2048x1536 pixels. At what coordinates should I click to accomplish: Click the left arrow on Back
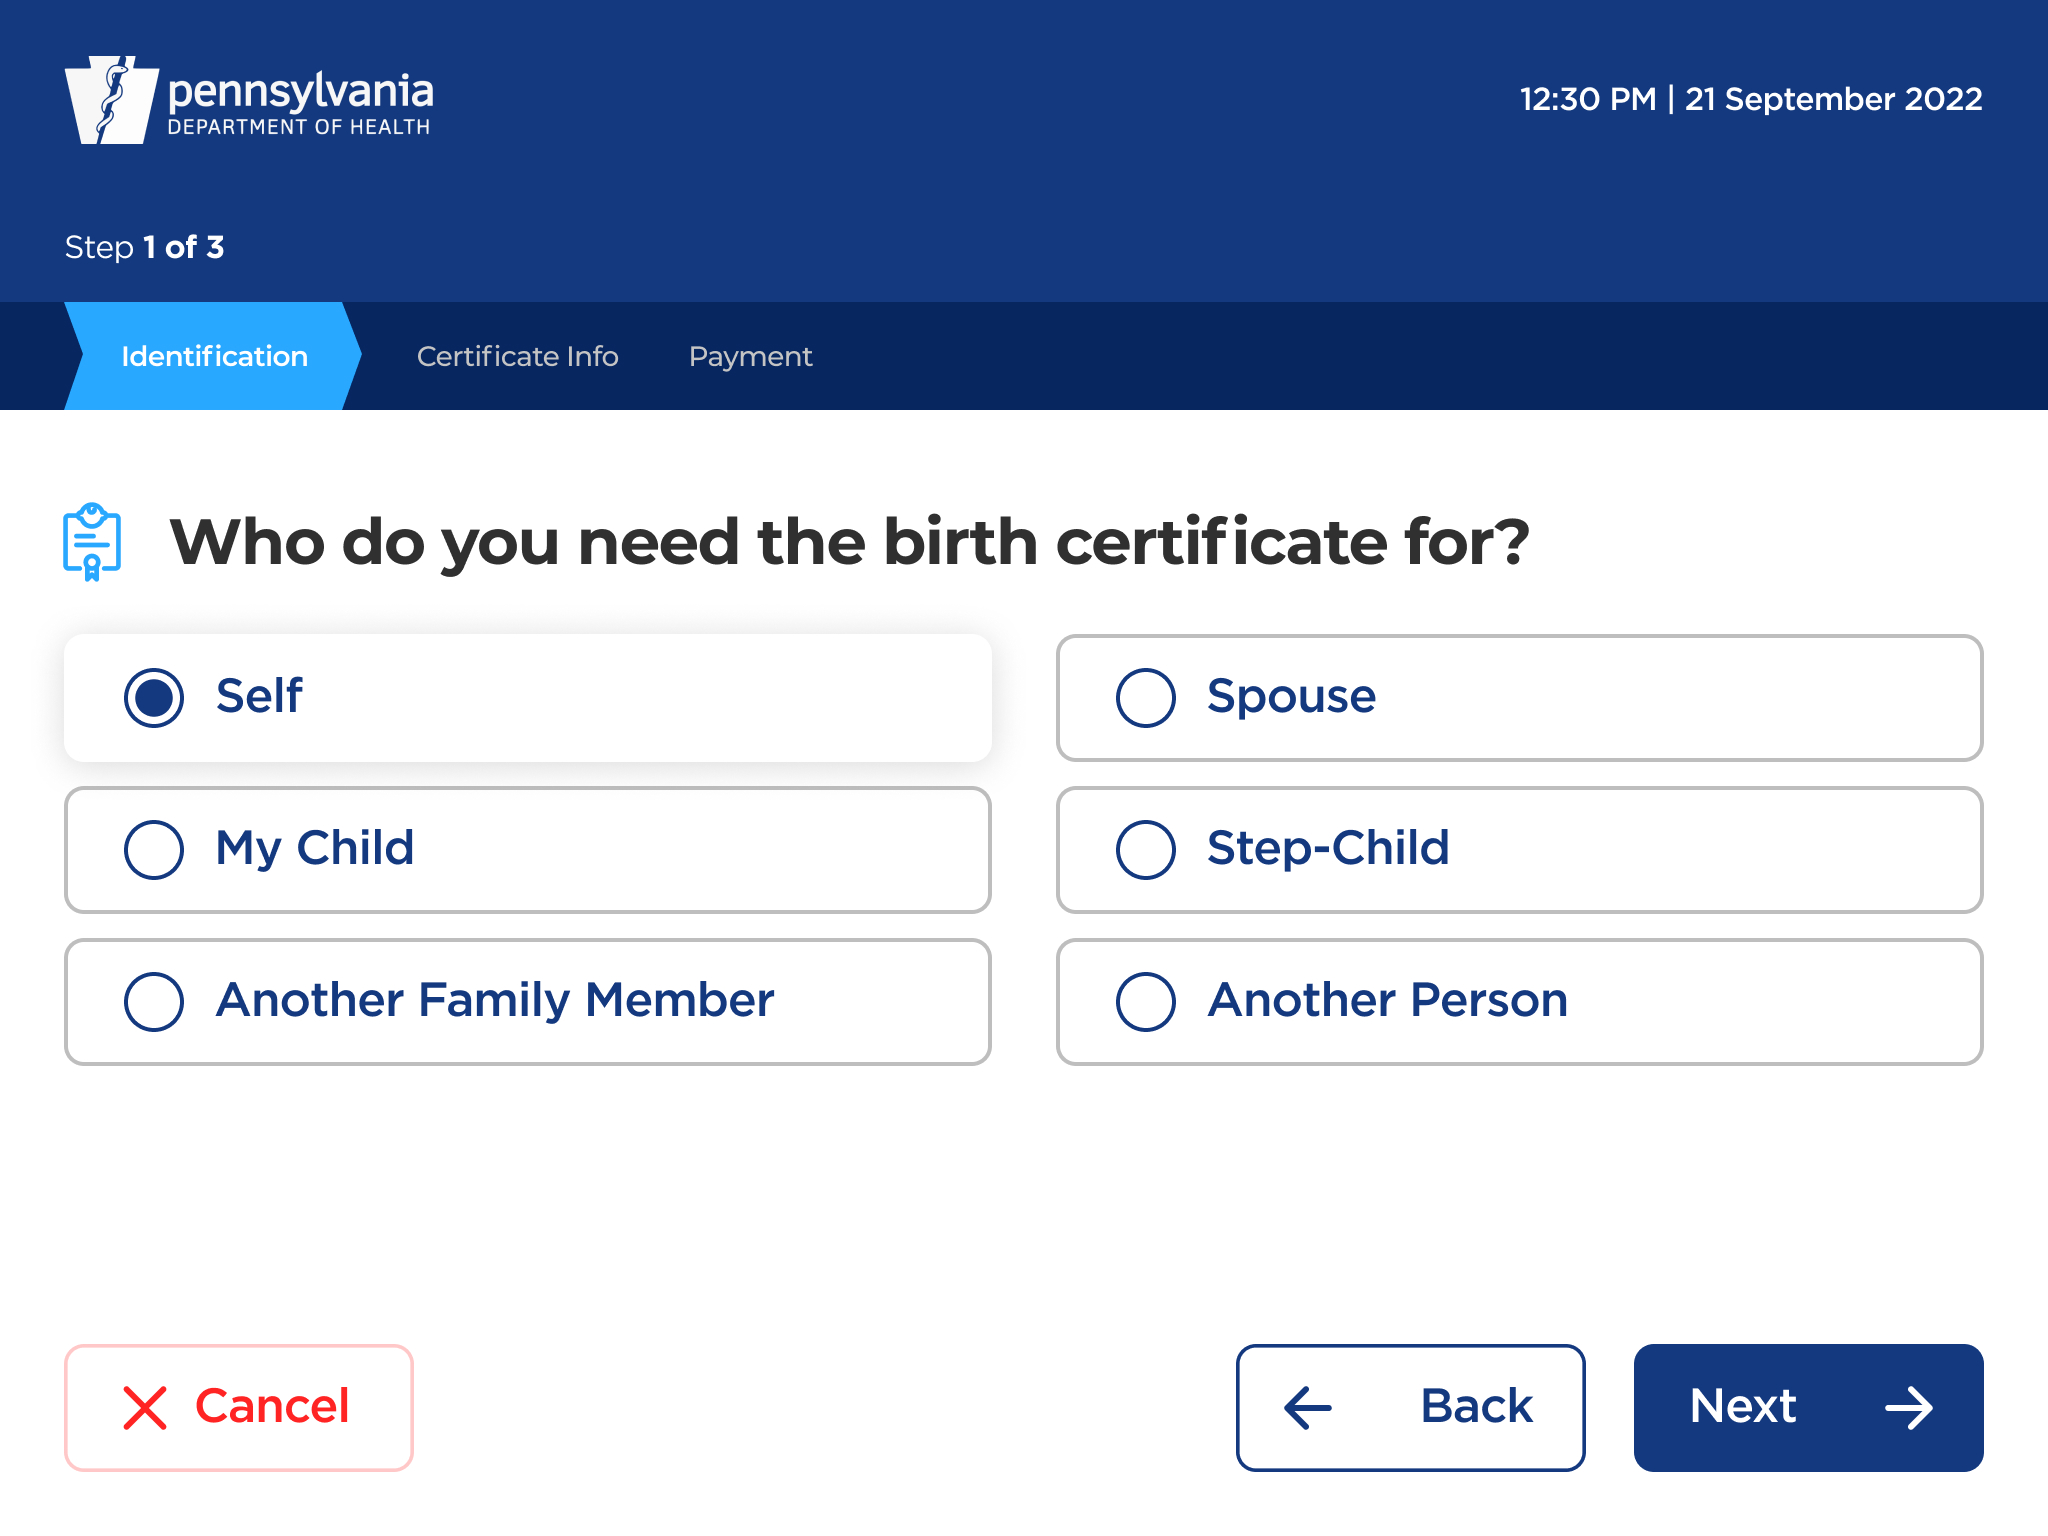coord(1308,1408)
